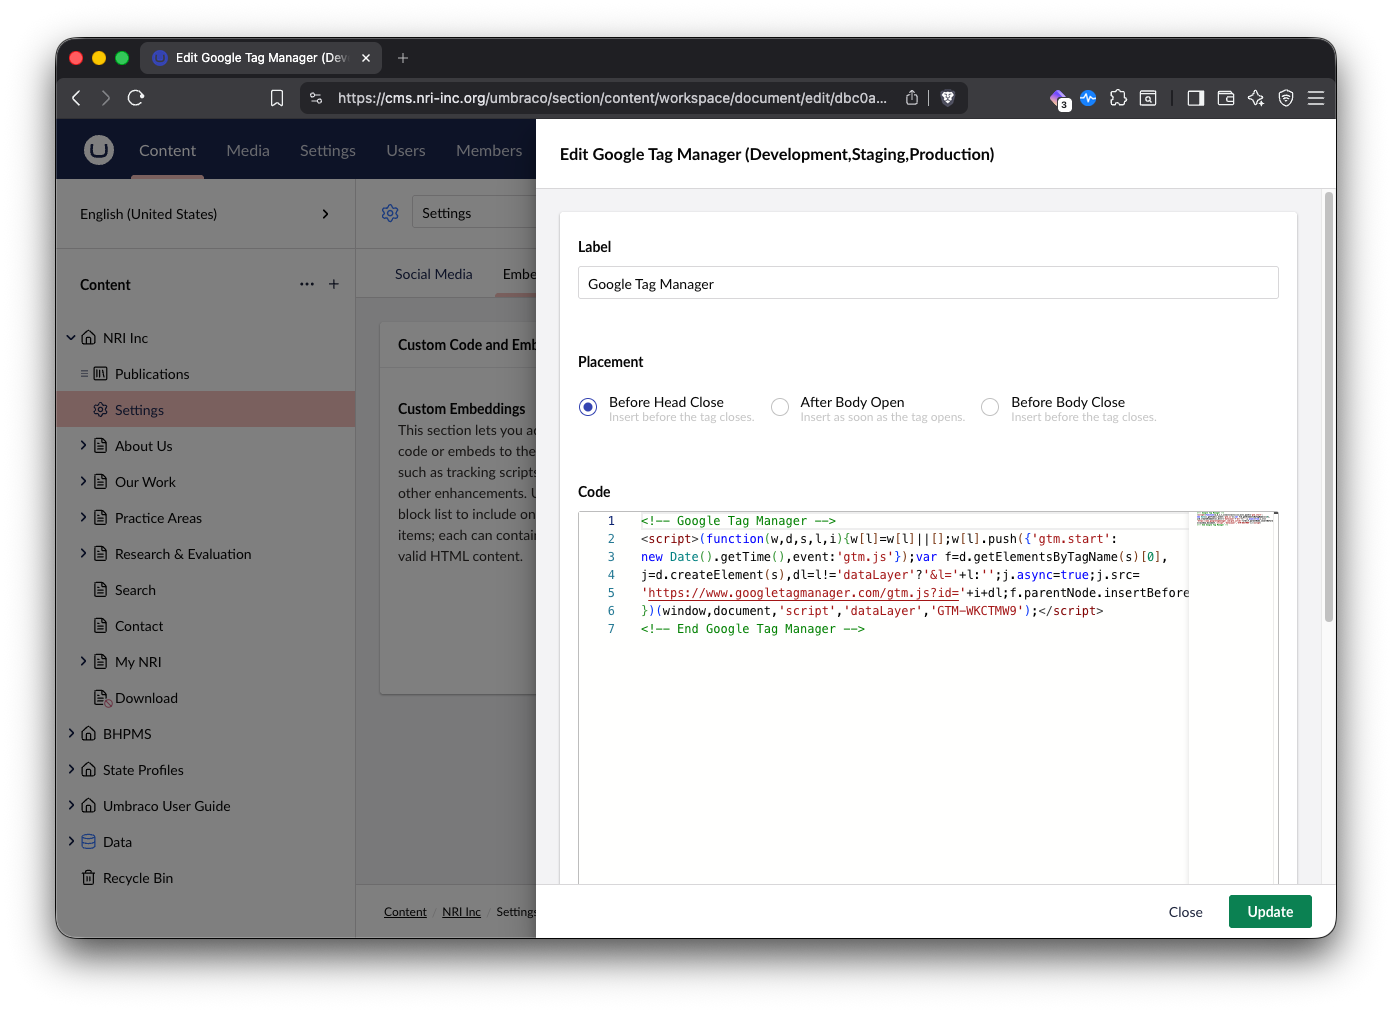Viewport: 1392px width, 1012px height.
Task: Open the Members section
Action: [489, 151]
